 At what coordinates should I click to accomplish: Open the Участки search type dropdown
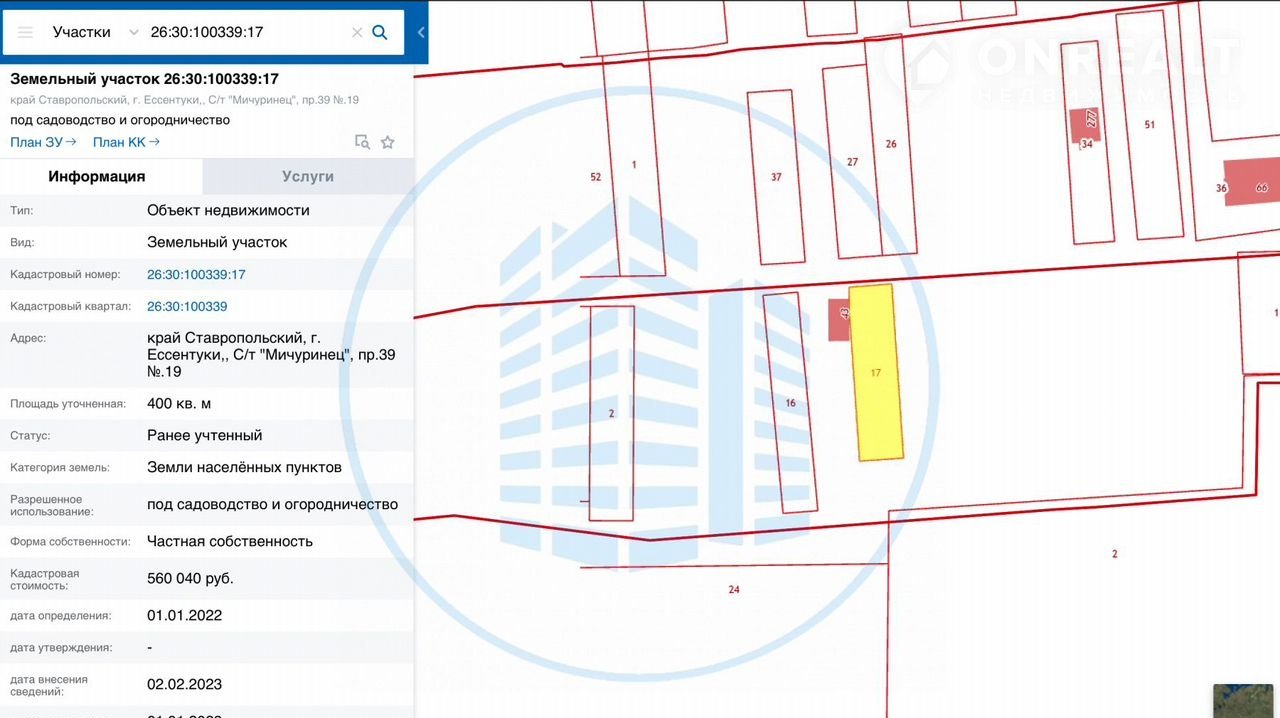[x=95, y=32]
